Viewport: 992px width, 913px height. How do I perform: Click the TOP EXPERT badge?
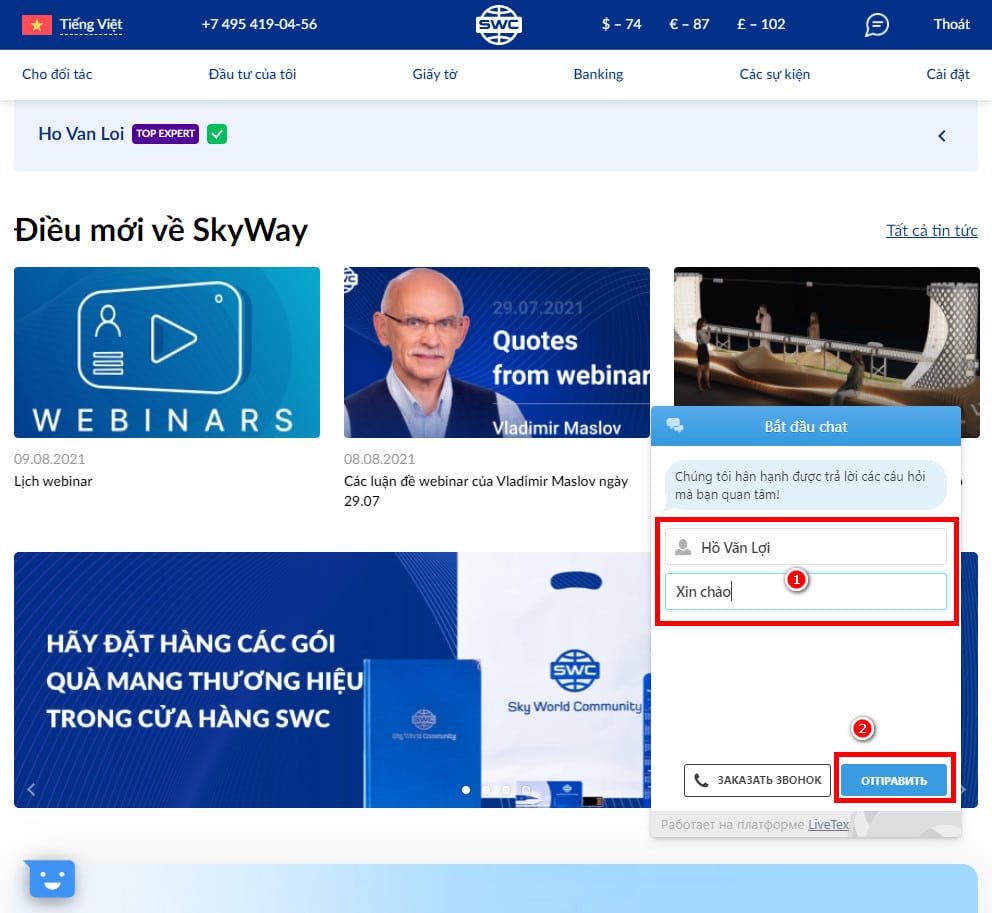click(165, 134)
